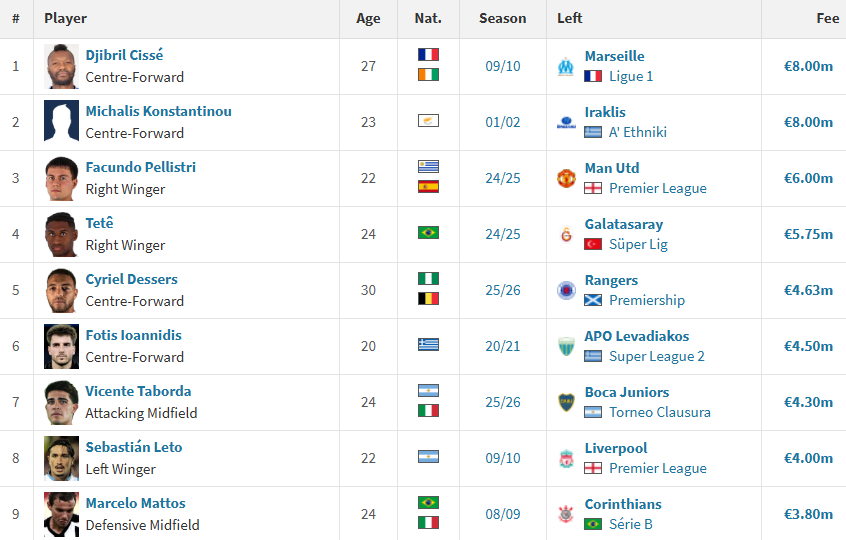The width and height of the screenshot is (846, 540).
Task: Sort by the Season column header
Action: [502, 18]
